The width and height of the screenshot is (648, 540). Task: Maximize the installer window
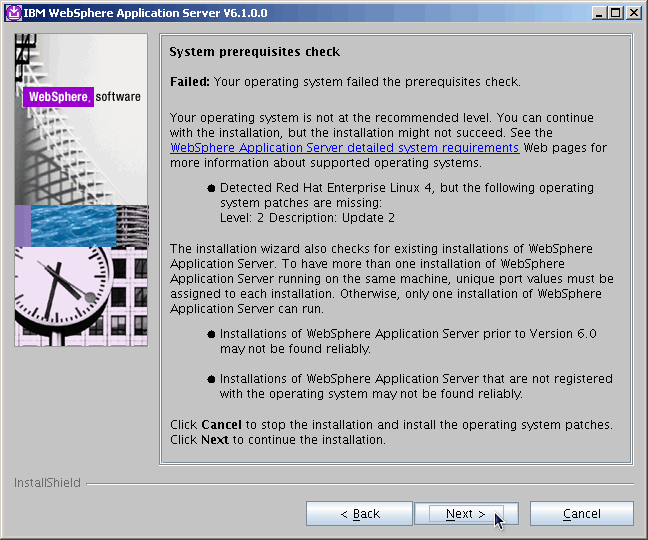click(616, 13)
